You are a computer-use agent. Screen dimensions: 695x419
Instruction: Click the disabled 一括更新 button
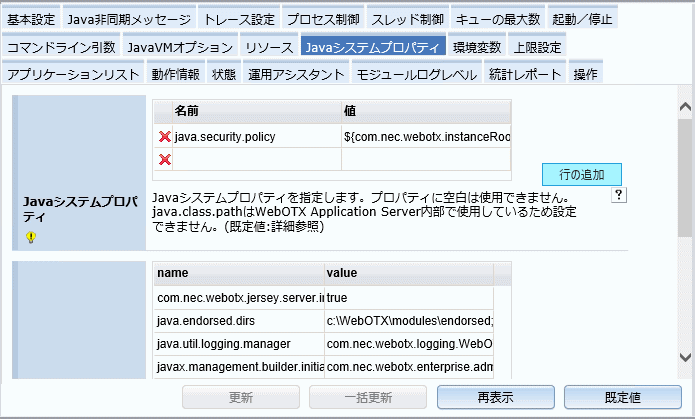point(368,397)
